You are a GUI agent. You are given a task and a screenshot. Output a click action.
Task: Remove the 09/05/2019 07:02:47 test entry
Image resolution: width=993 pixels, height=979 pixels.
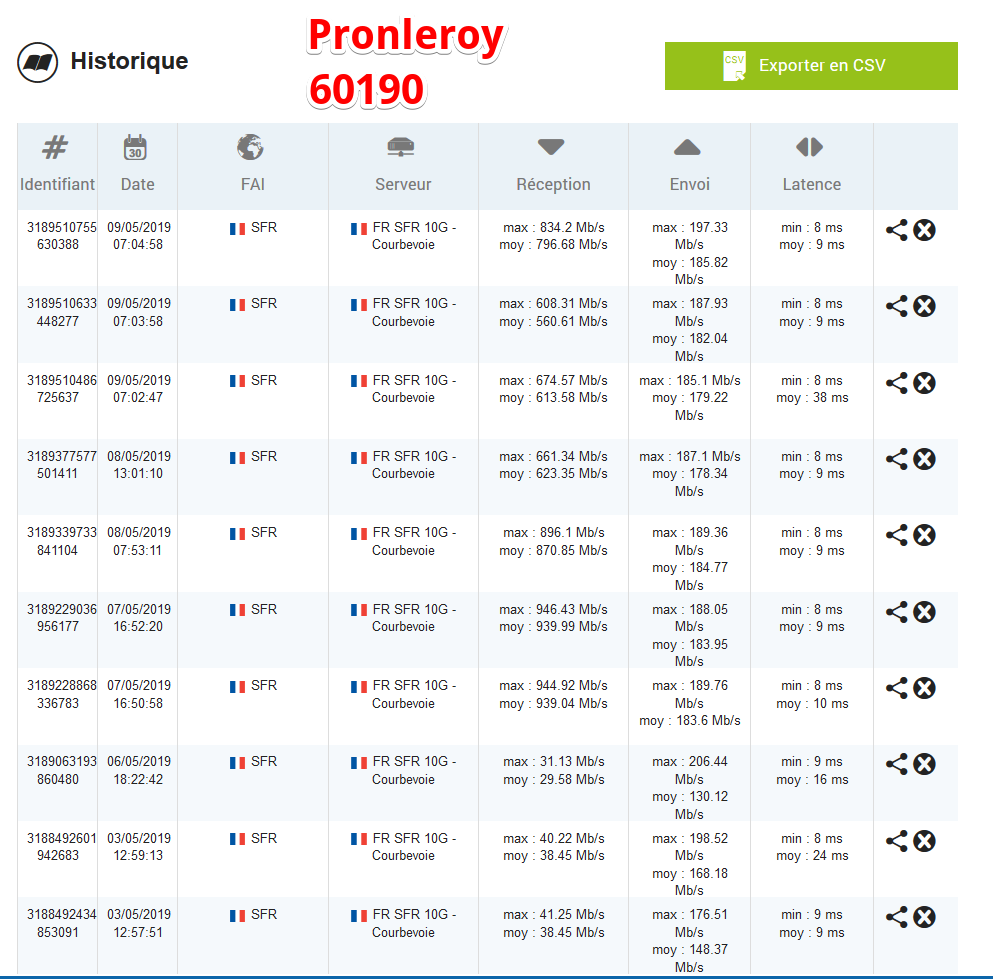[x=925, y=383]
